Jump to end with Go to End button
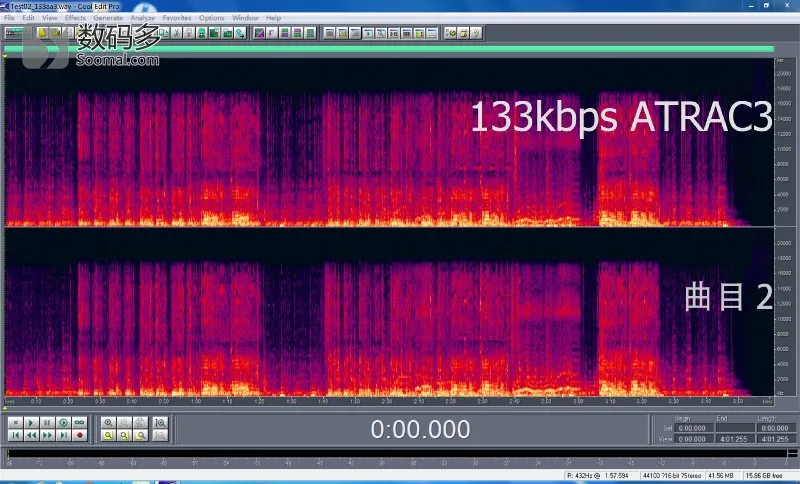Image resolution: width=800 pixels, height=484 pixels. coord(63,435)
